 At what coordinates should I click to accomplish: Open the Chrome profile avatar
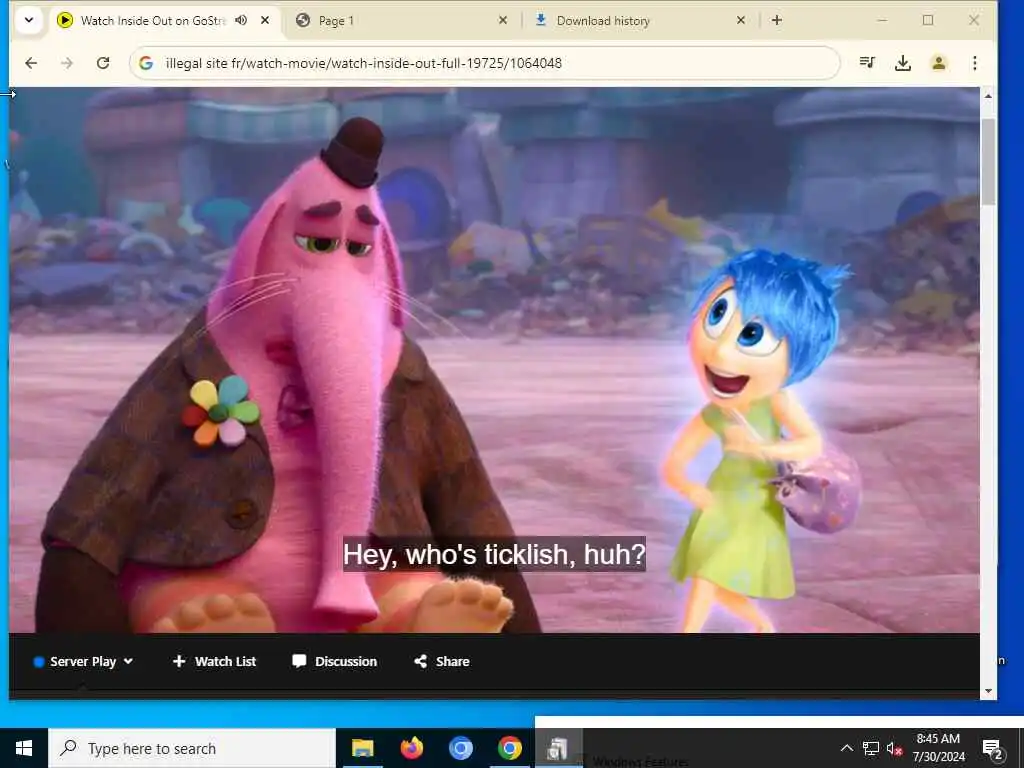tap(938, 63)
